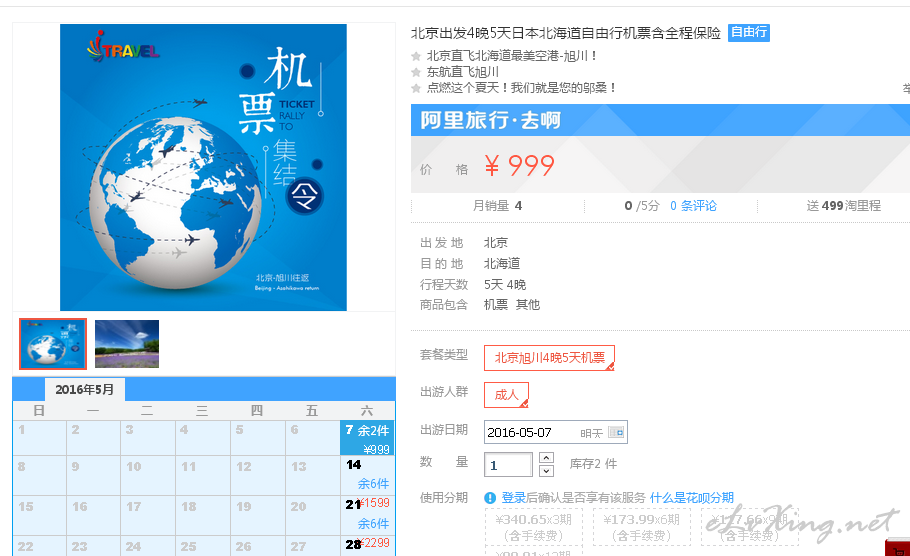The height and width of the screenshot is (556, 910).
Task: Click the 2016年5月 calendar tab
Action: 85,389
